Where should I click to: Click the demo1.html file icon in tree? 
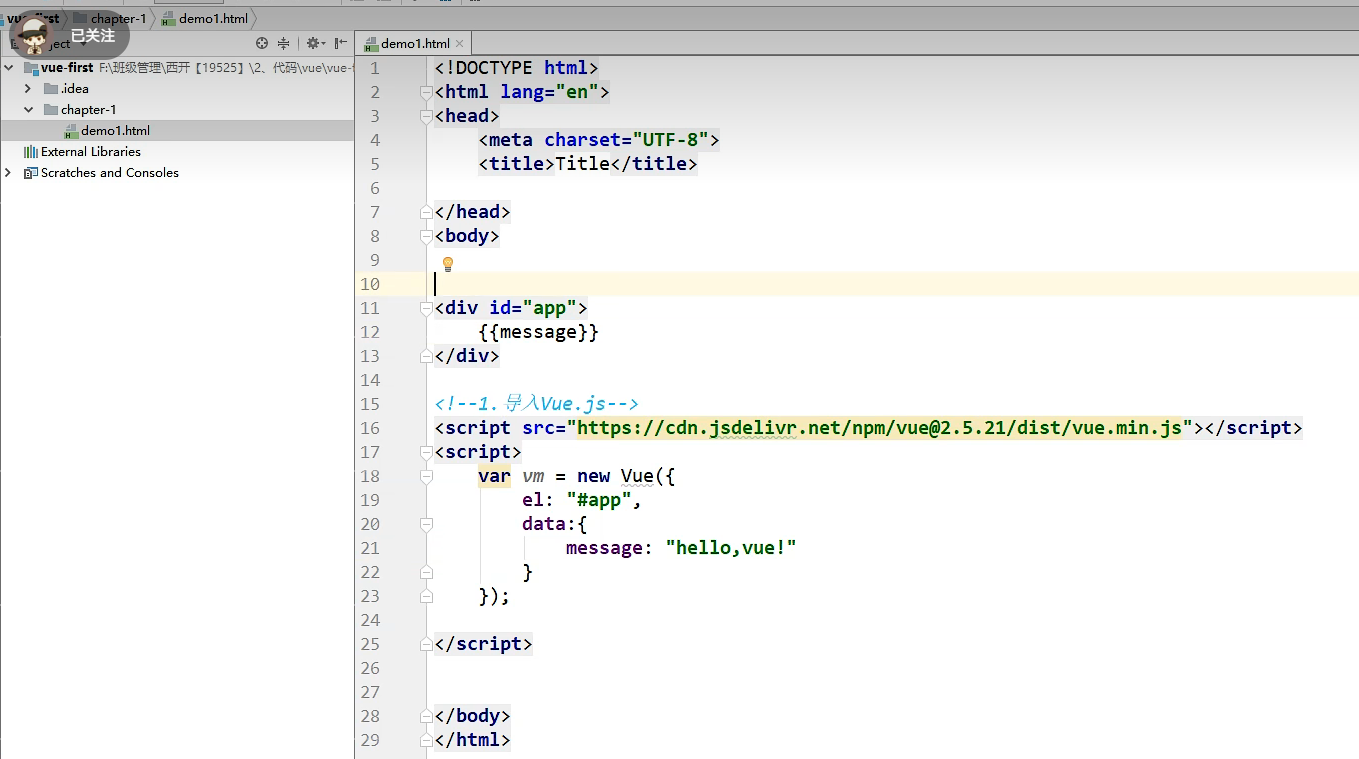point(71,131)
